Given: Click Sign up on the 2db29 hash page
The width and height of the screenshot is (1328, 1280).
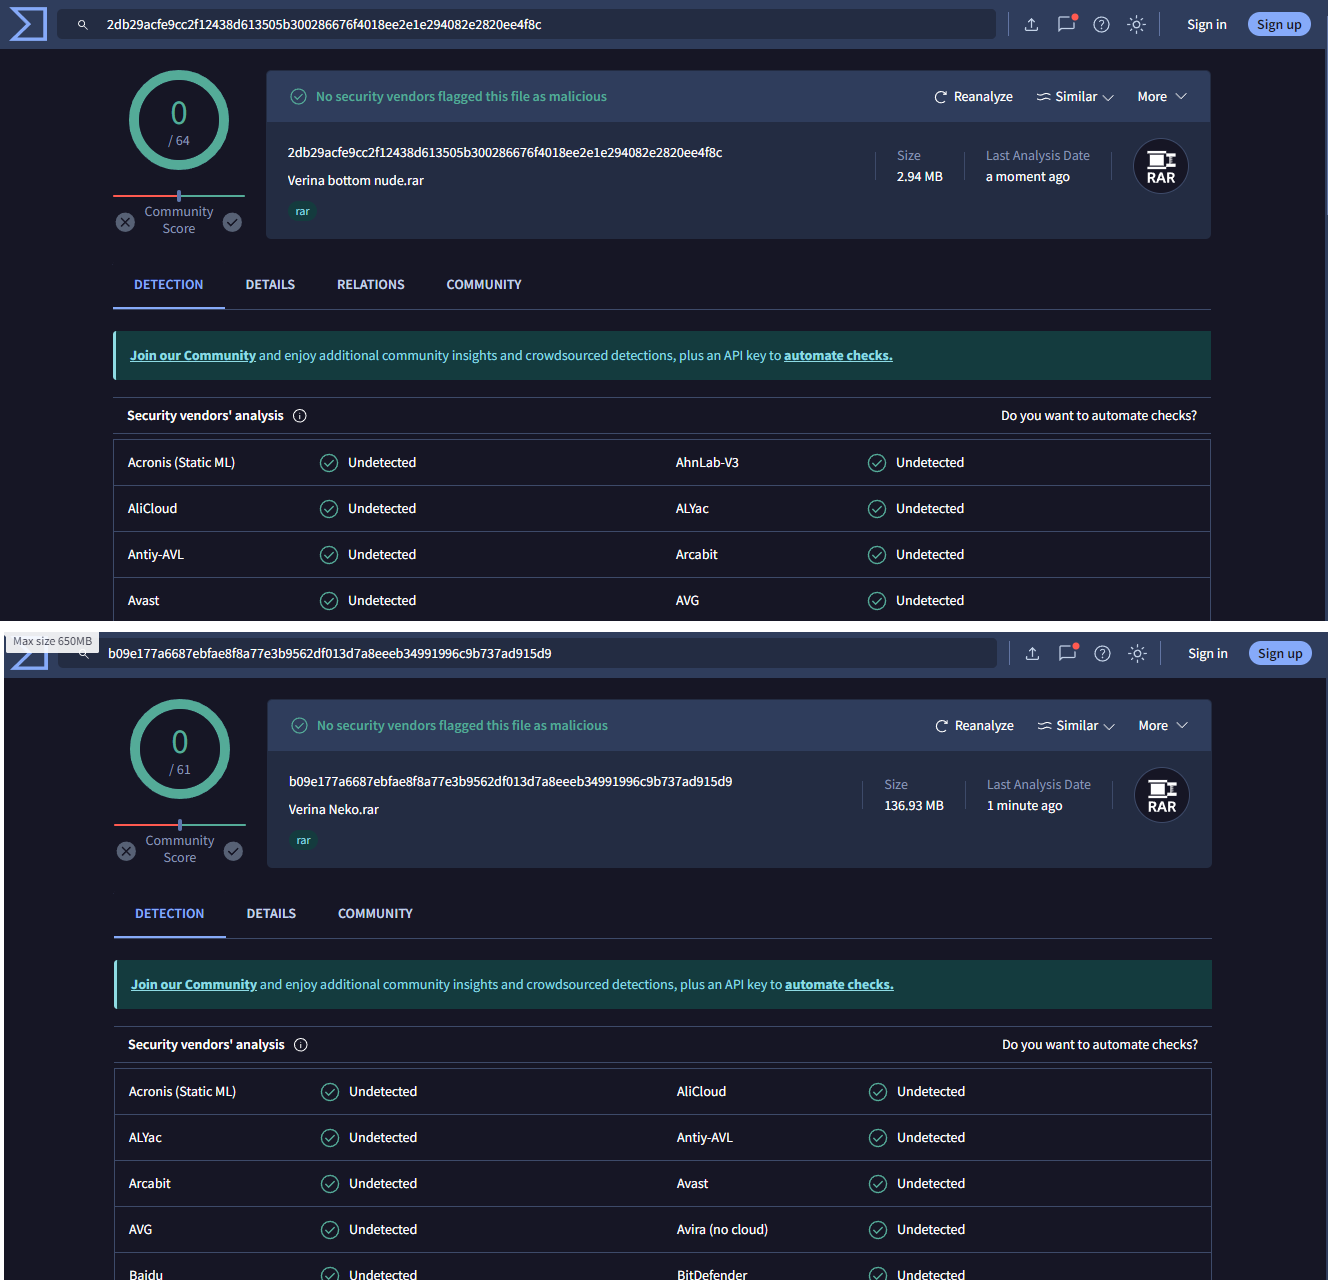Looking at the screenshot, I should tap(1279, 25).
